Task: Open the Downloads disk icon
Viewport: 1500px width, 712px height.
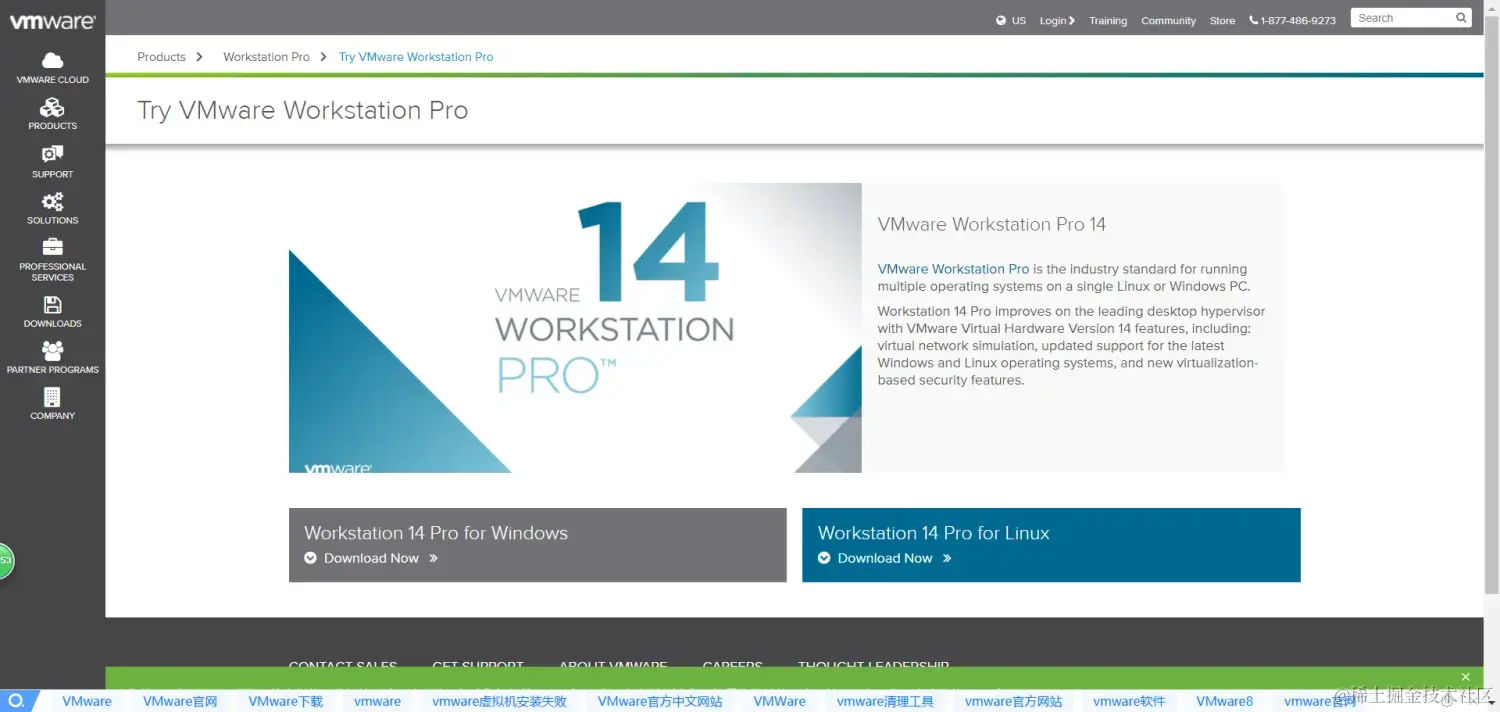Action: 52,305
